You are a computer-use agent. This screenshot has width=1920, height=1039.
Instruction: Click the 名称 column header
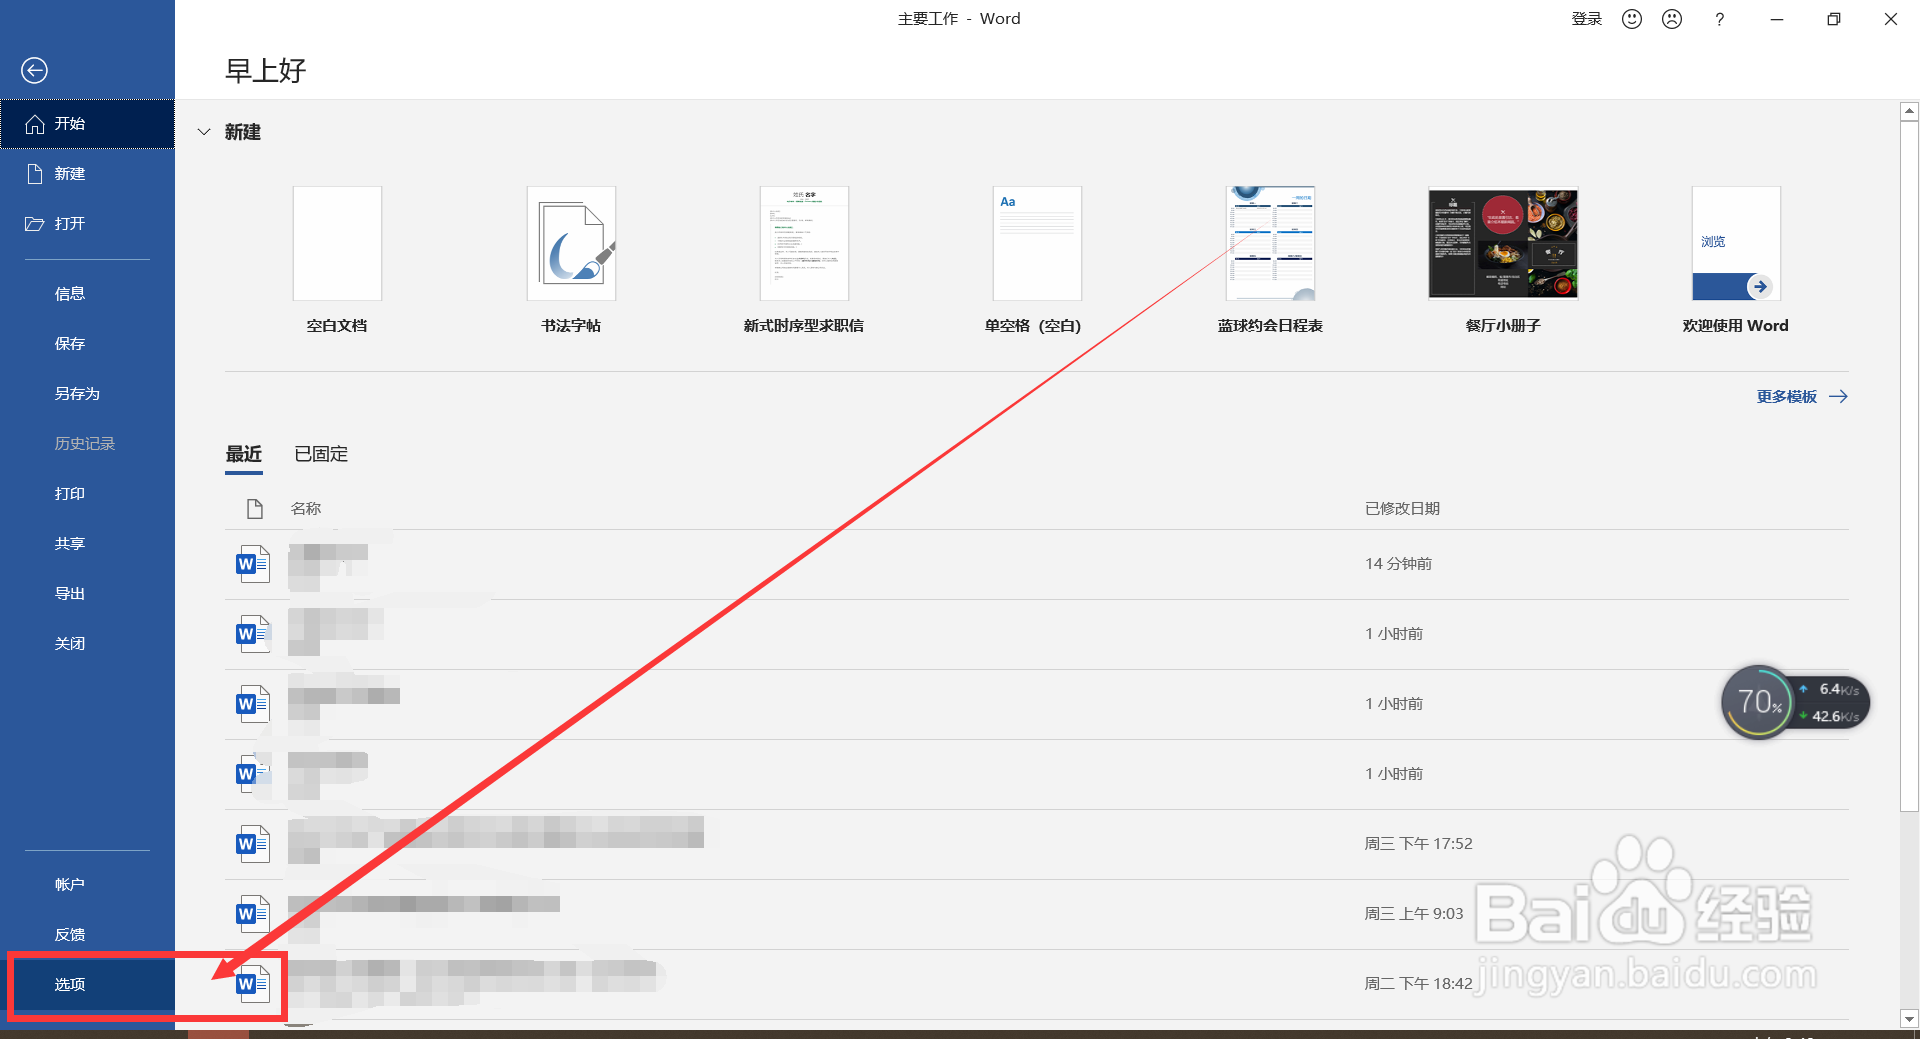pos(306,509)
